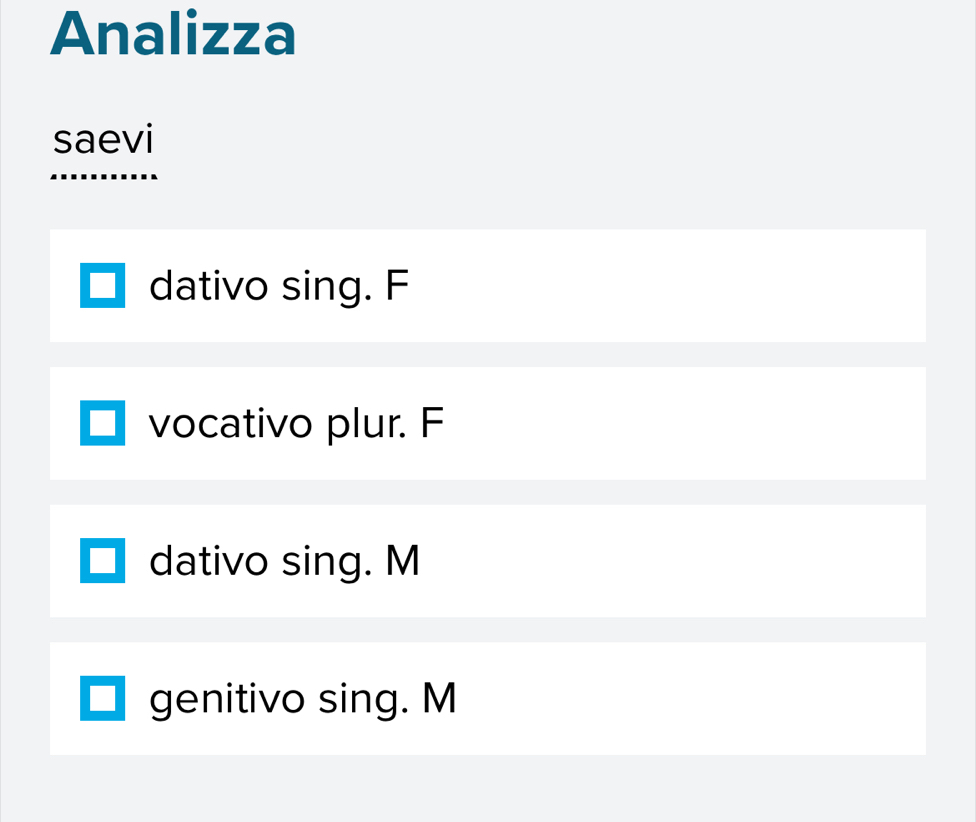Enable the "dativo sing. M" checkbox

coord(103,561)
